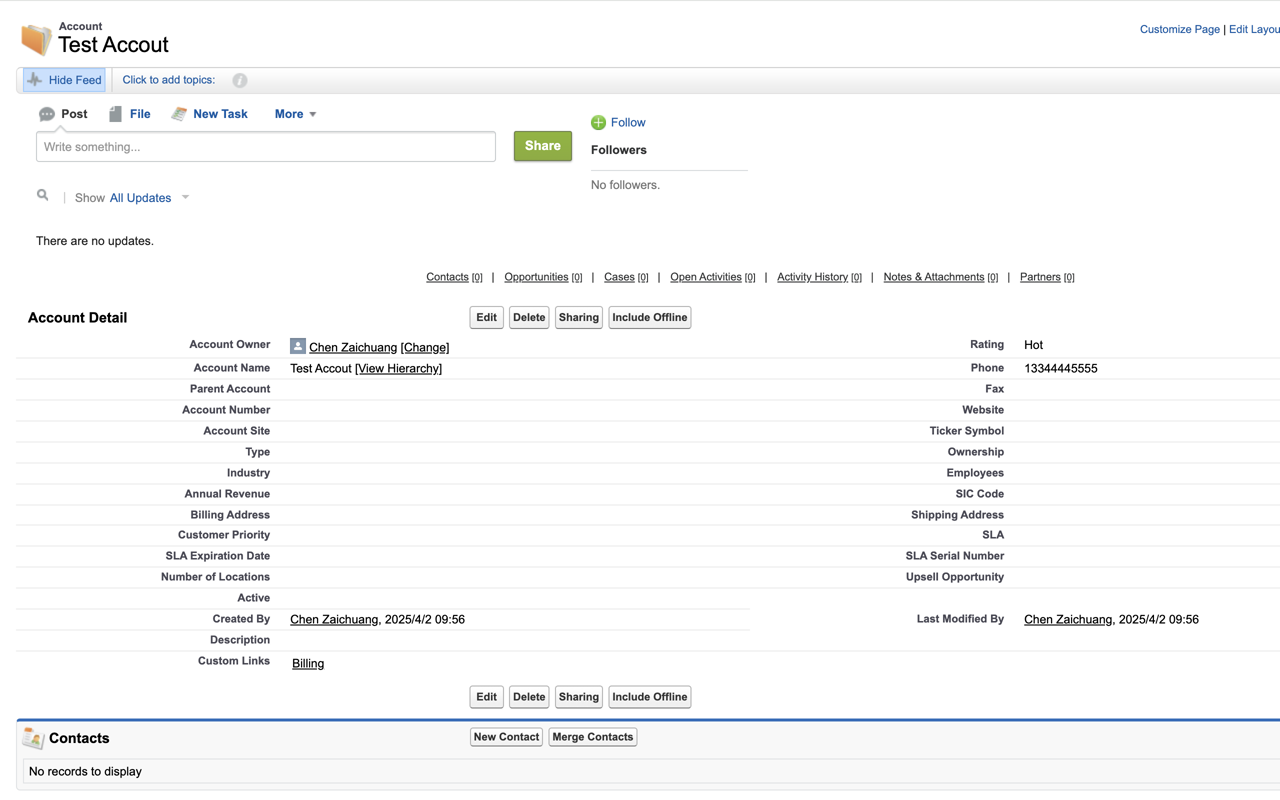This screenshot has width=1280, height=800.
Task: Create a New Contact
Action: click(x=506, y=736)
